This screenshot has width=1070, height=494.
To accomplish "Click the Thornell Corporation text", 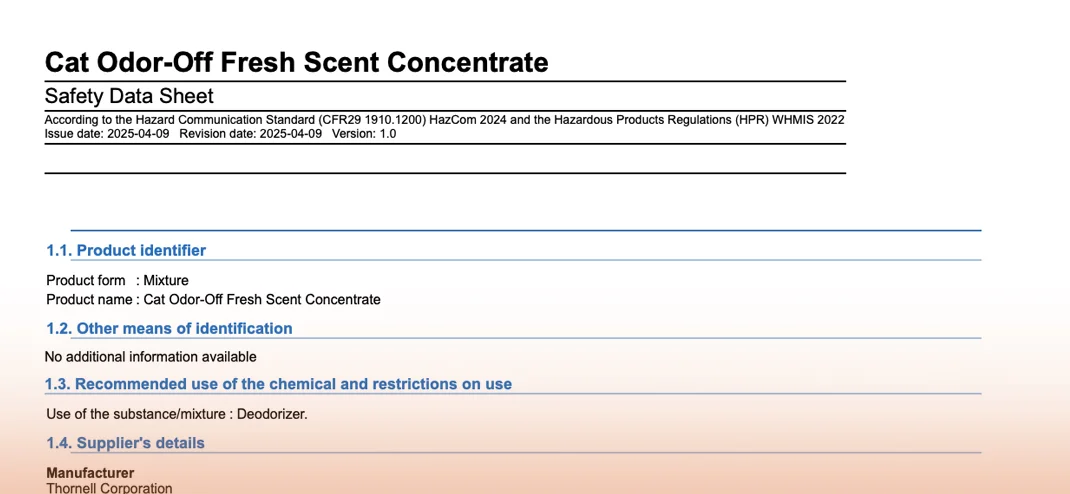I will click(109, 488).
